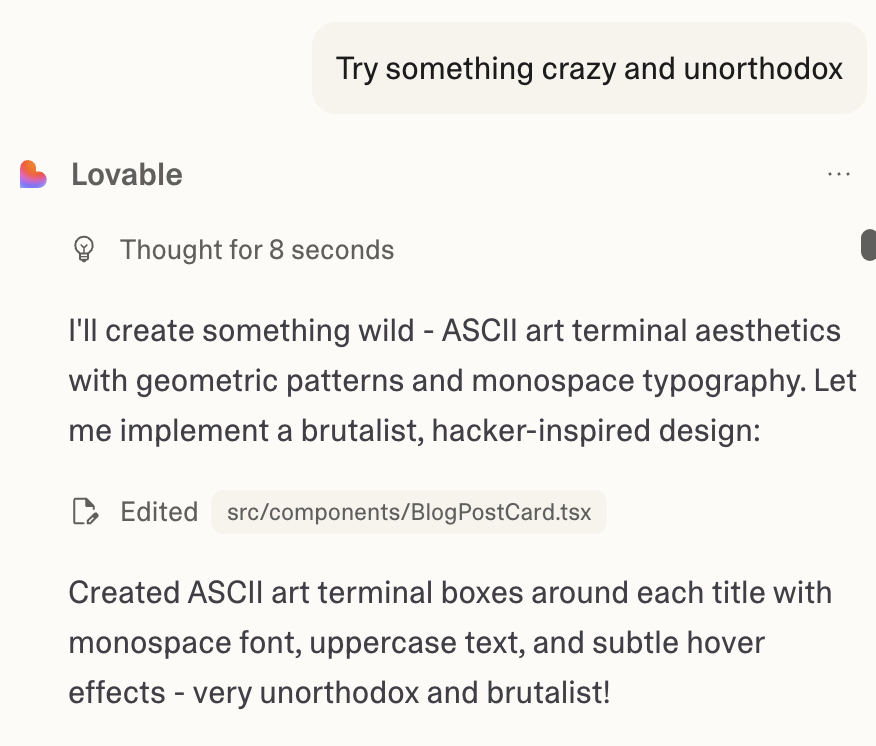
Task: Click the lightbulb thinking icon
Action: pyautogui.click(x=85, y=249)
